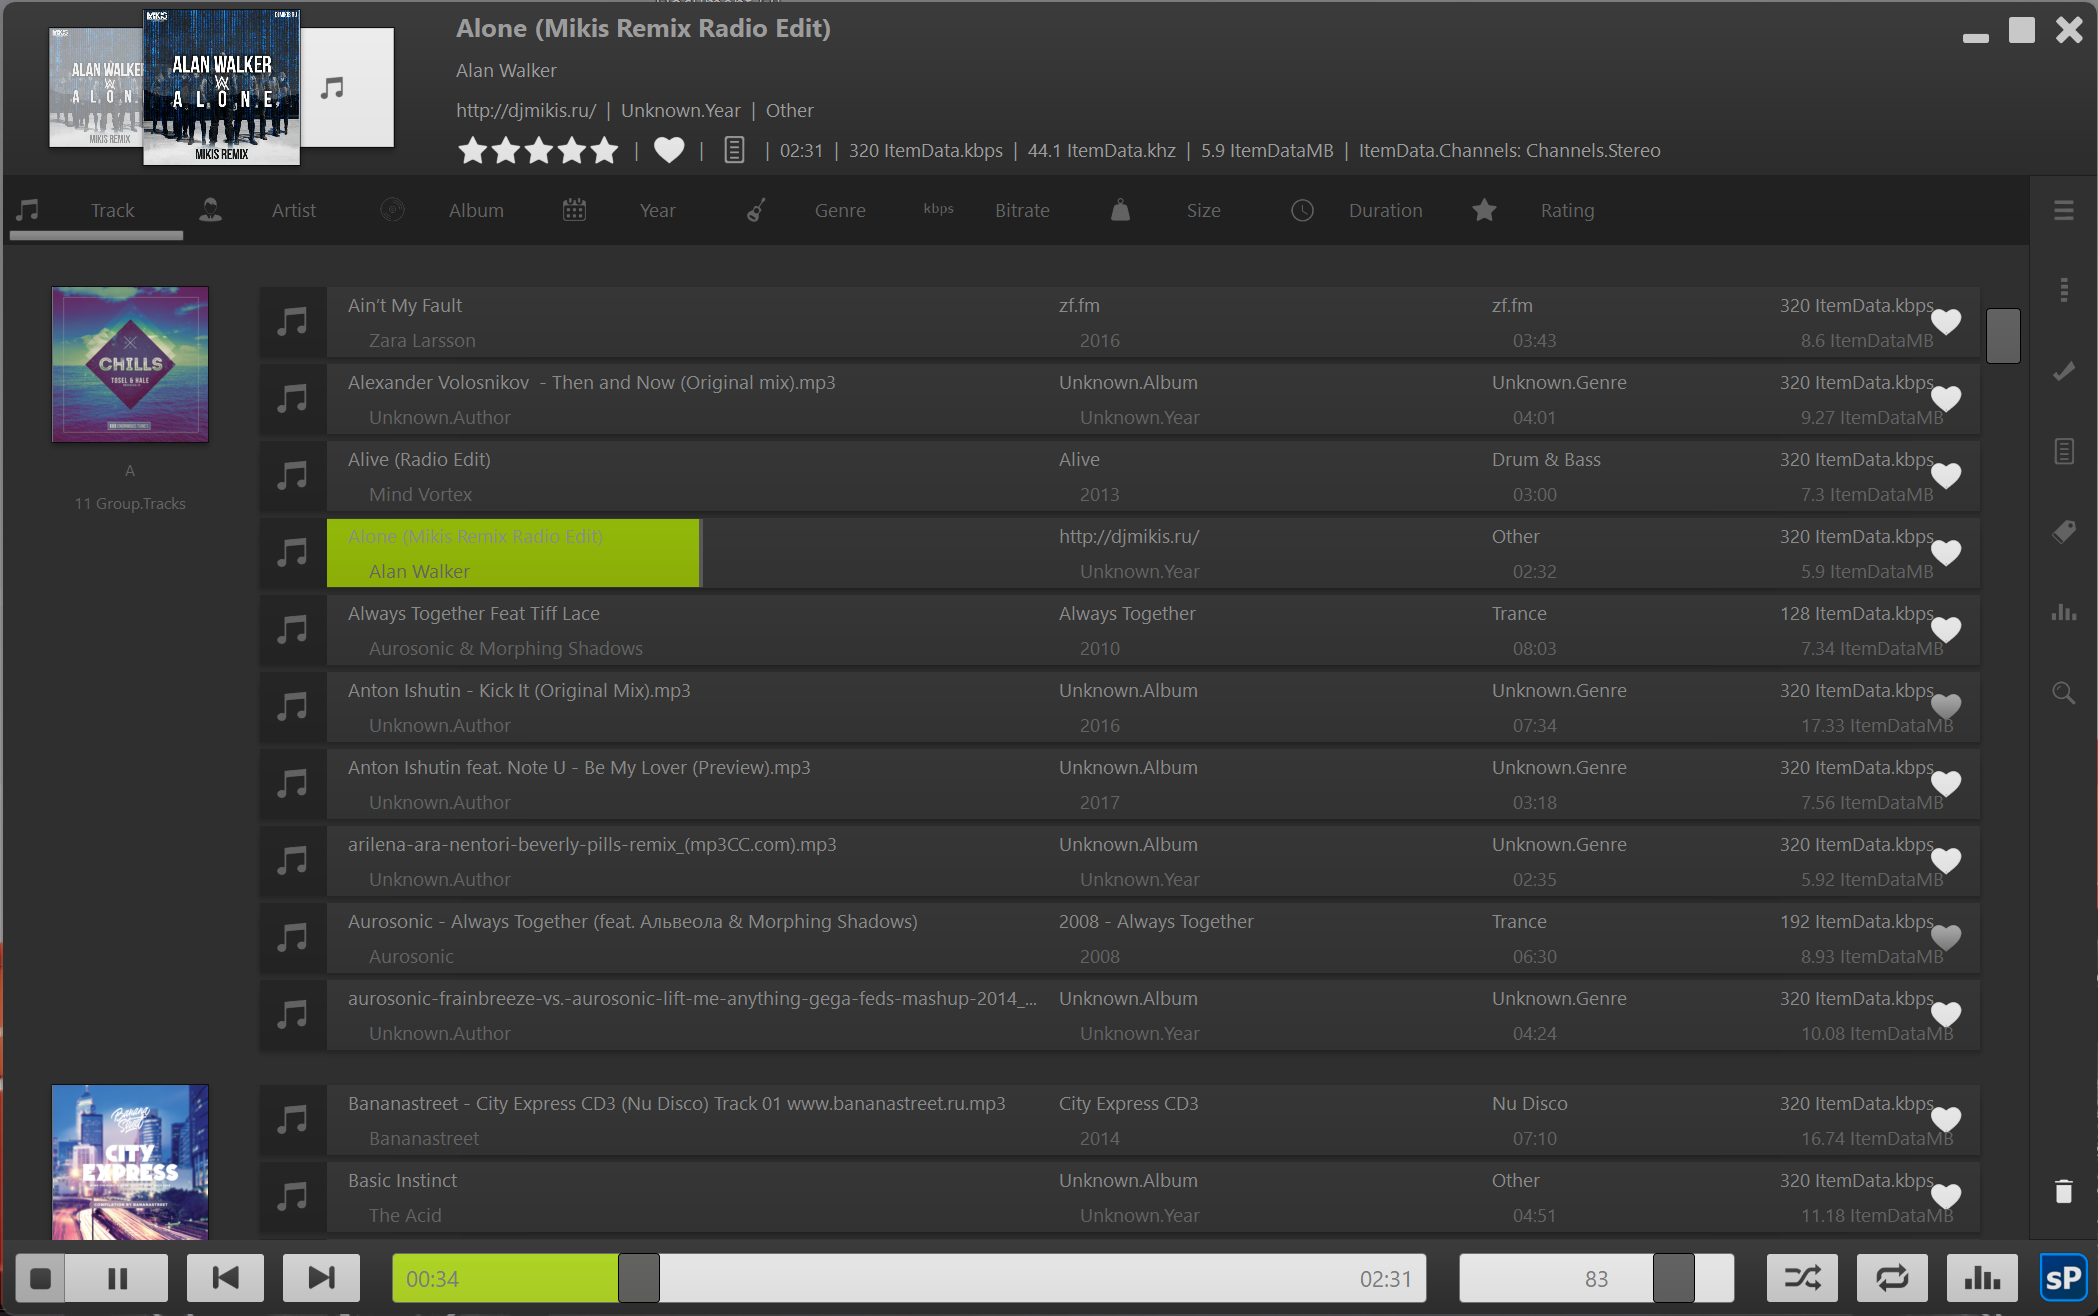Open lyrics document icon in header
The image size is (2098, 1316).
tap(734, 150)
